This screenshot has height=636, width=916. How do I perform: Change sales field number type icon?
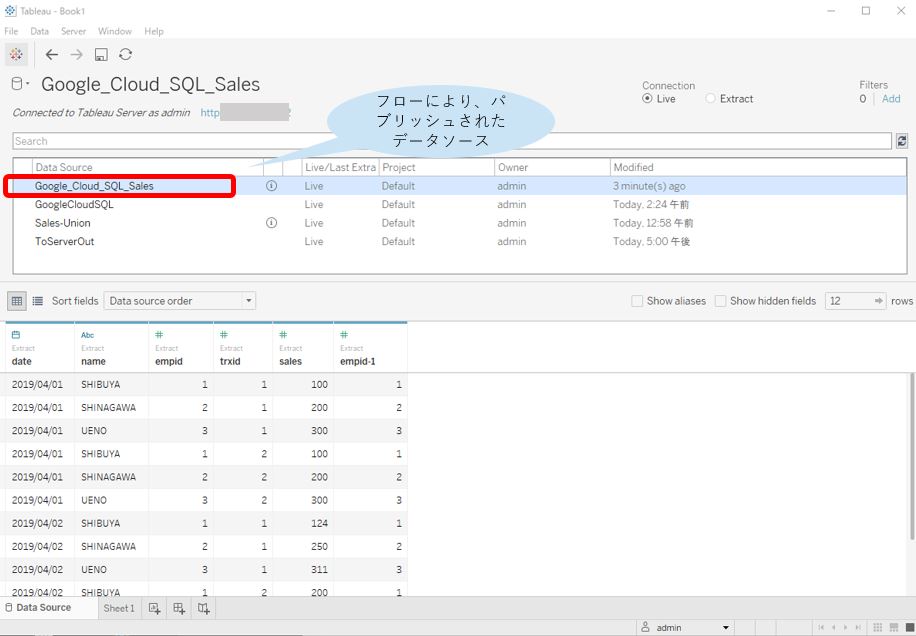point(283,335)
